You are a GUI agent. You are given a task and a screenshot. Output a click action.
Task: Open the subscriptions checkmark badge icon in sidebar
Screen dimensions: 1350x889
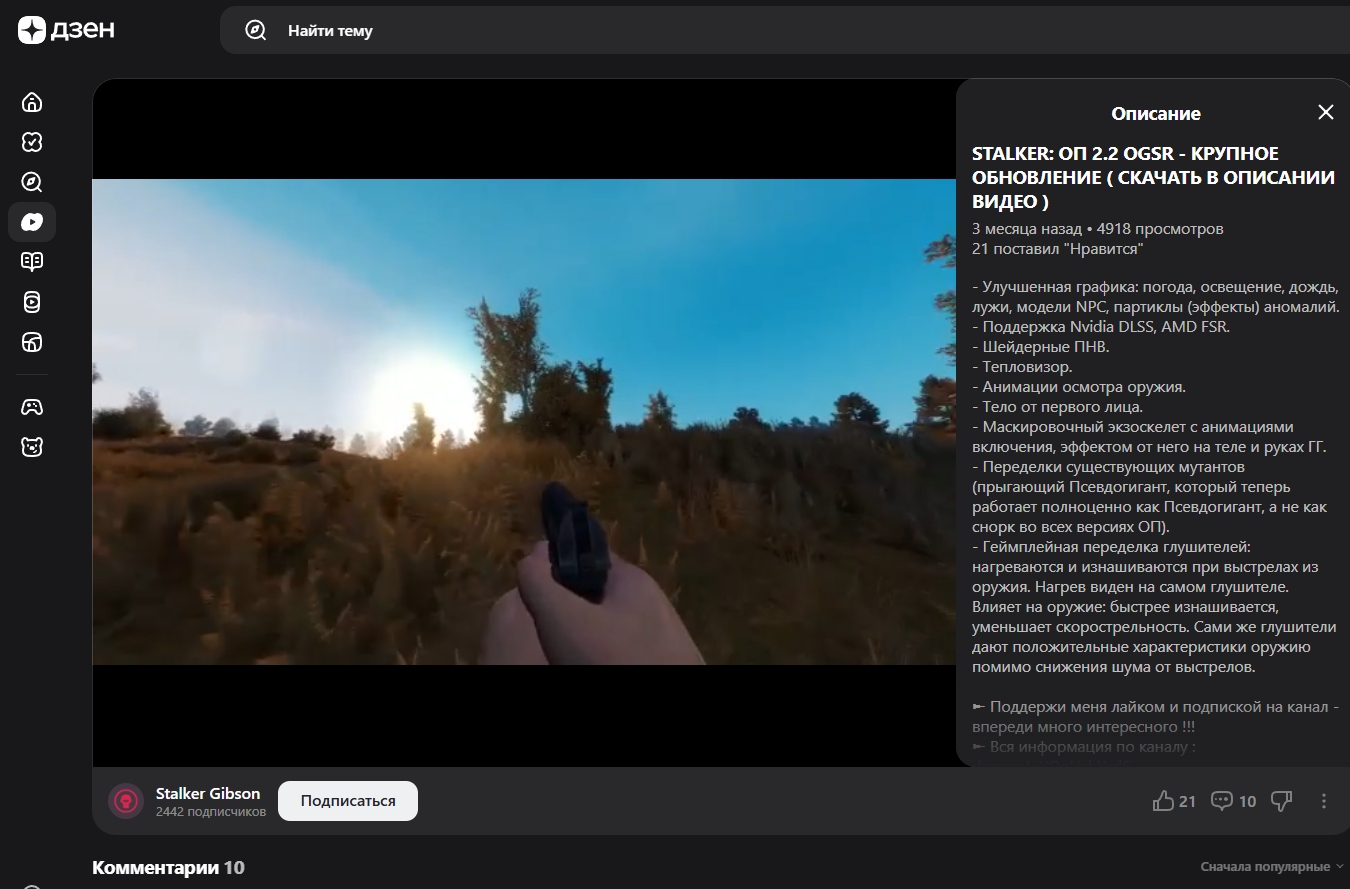(32, 142)
